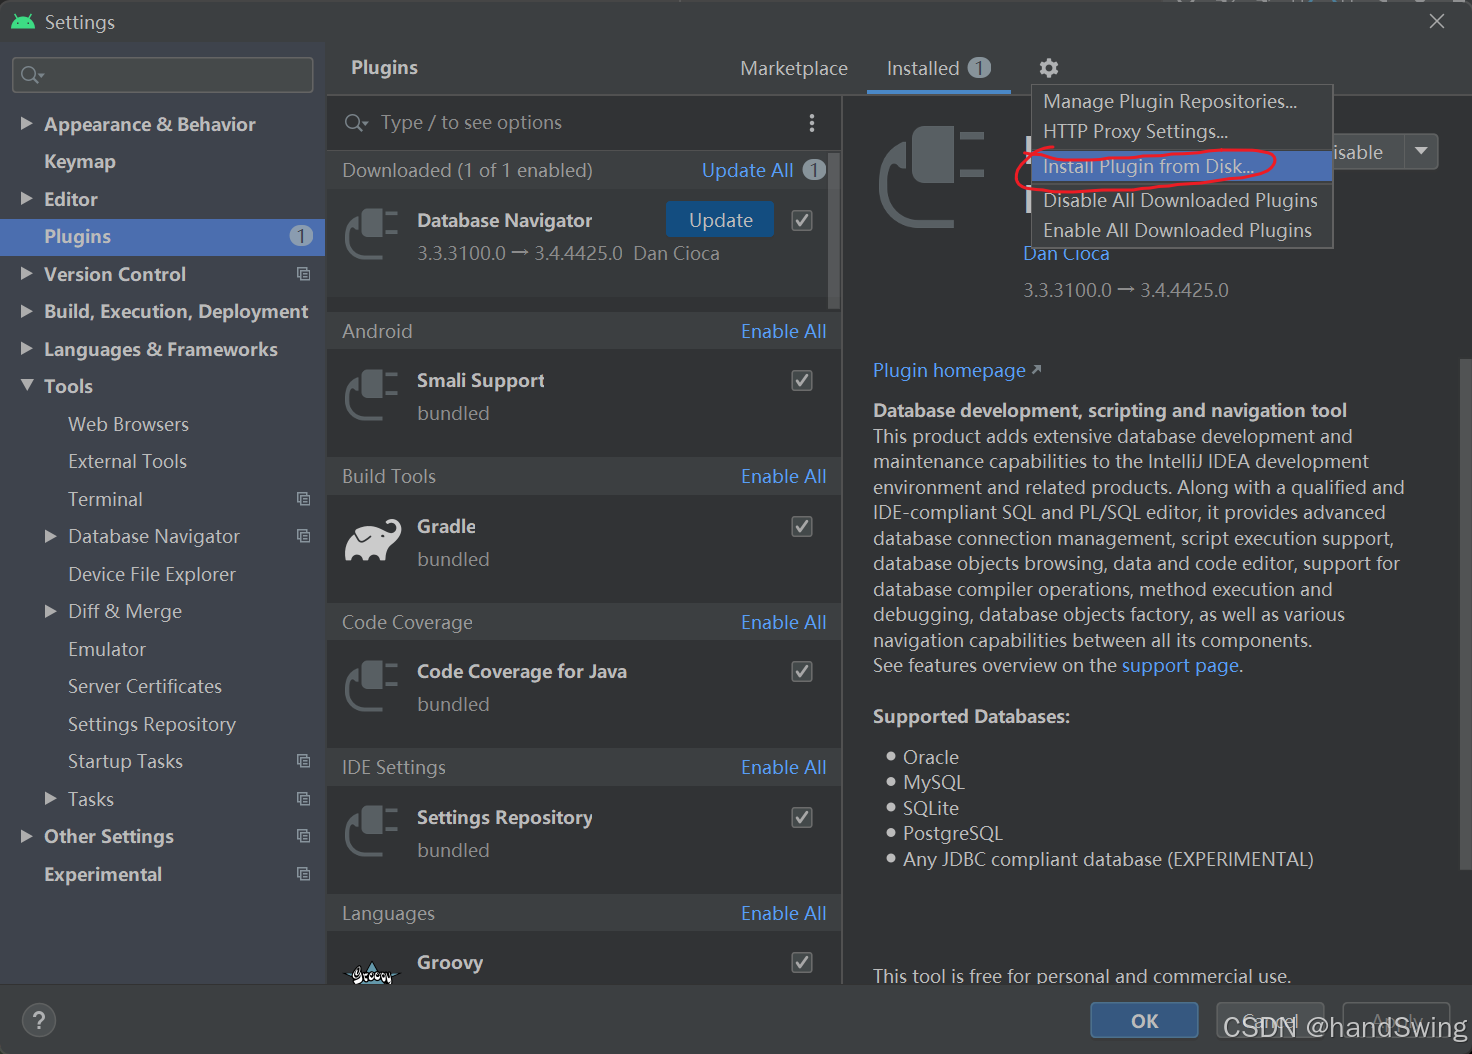Toggle the Database Navigator plugin checkbox
1472x1054 pixels.
click(x=802, y=220)
